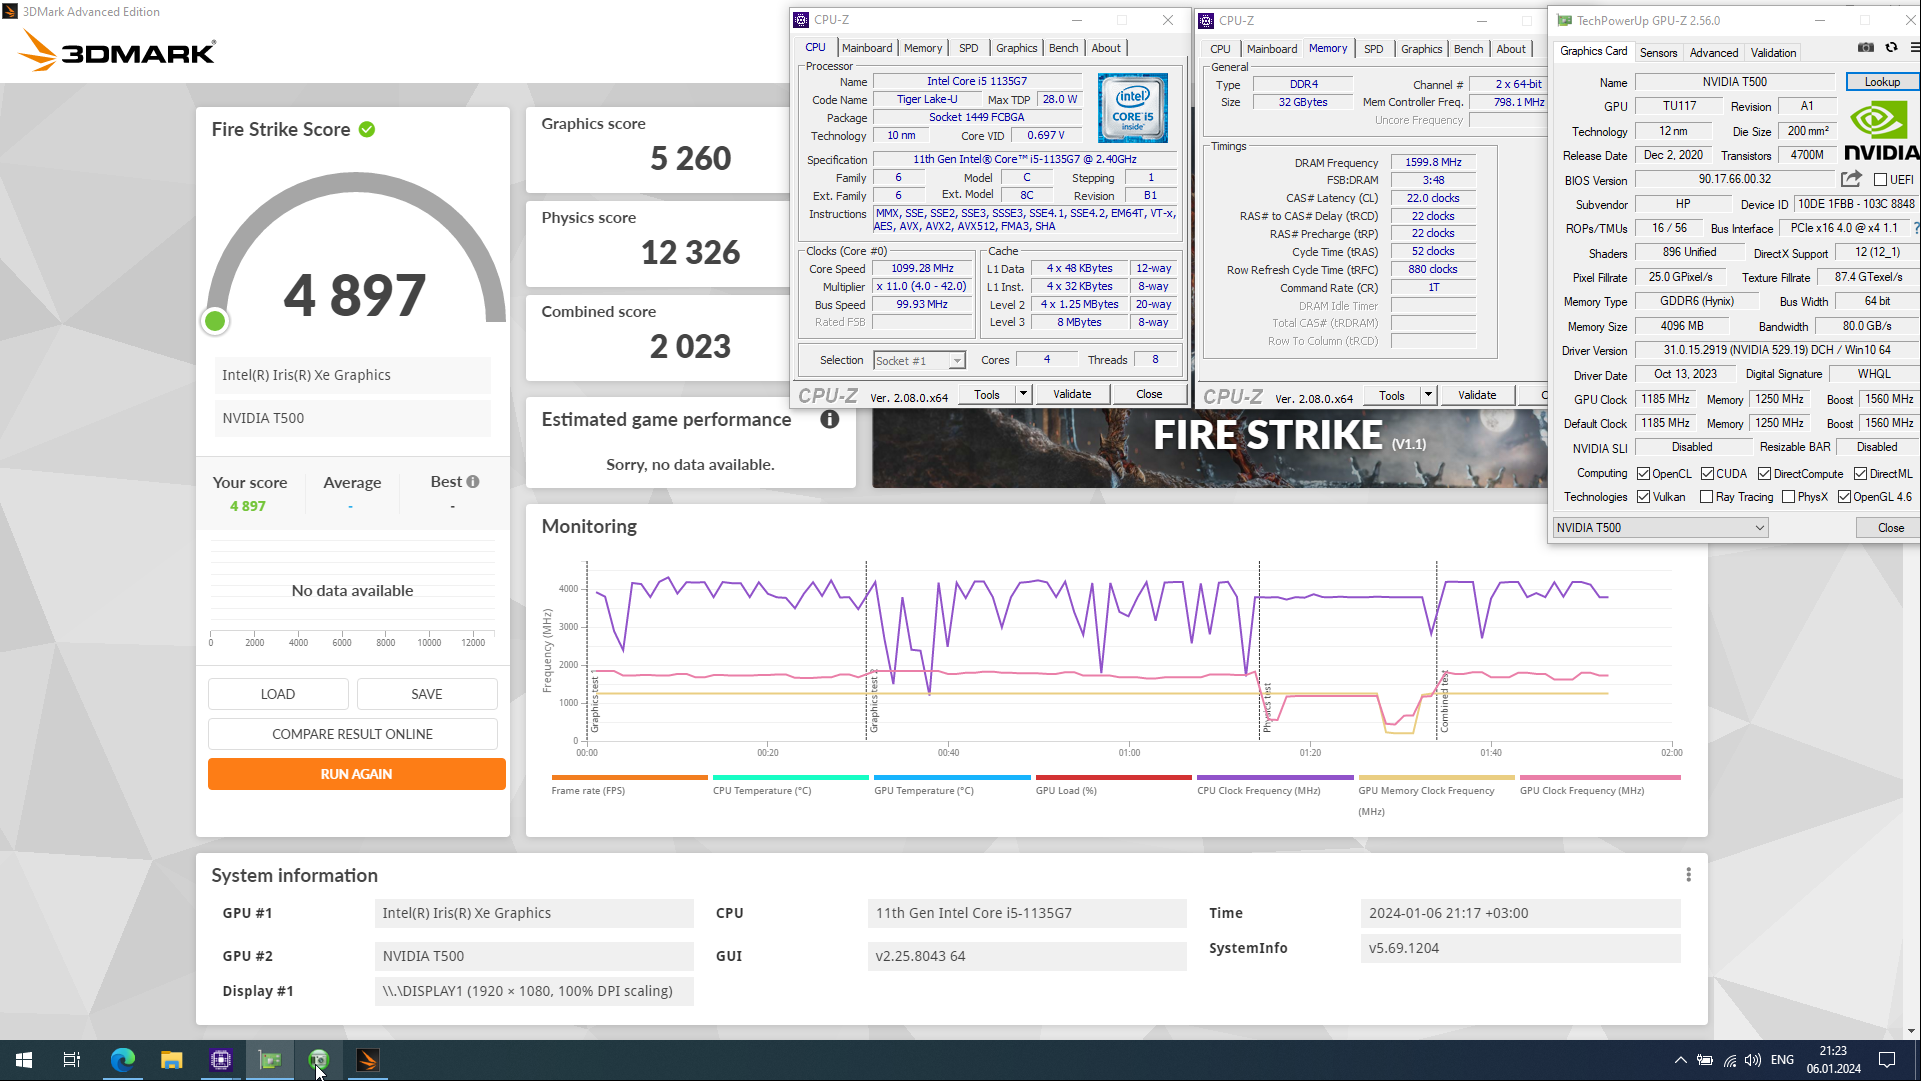Image resolution: width=1921 pixels, height=1081 pixels.
Task: Toggle the UEFI checkbox in GPU-Z
Action: 1880,180
